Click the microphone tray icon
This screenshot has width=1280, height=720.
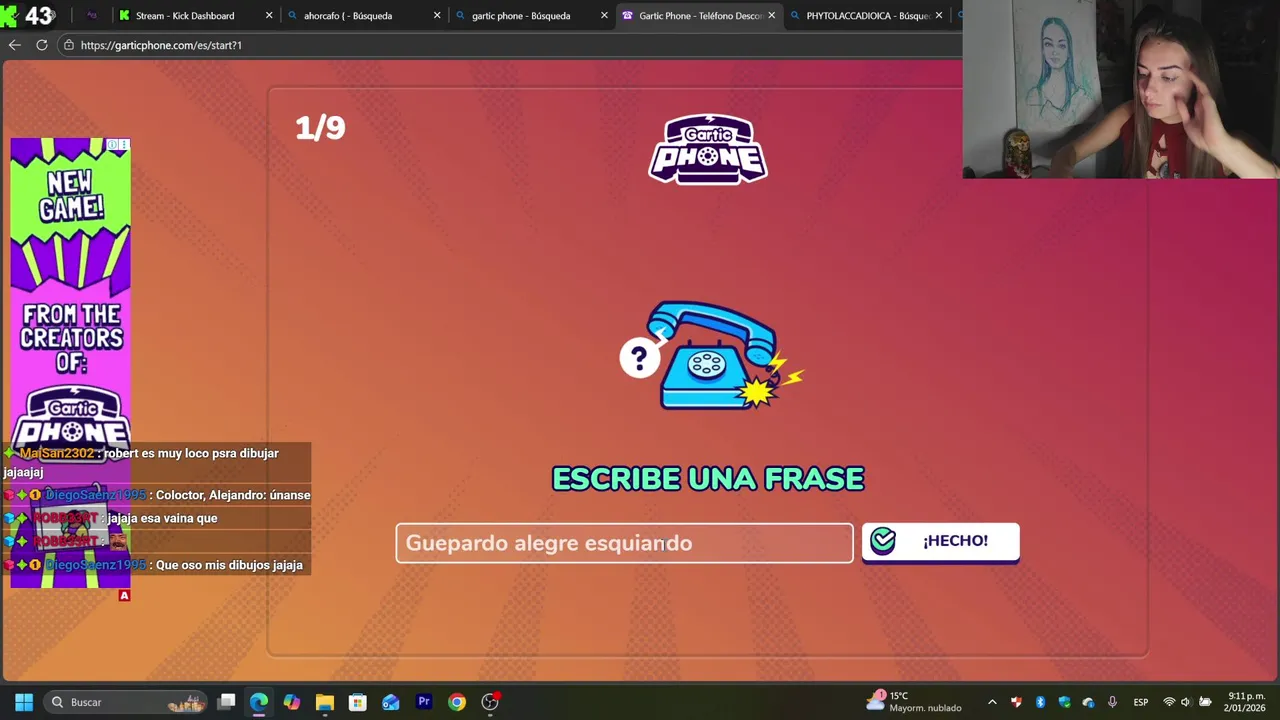click(1112, 702)
